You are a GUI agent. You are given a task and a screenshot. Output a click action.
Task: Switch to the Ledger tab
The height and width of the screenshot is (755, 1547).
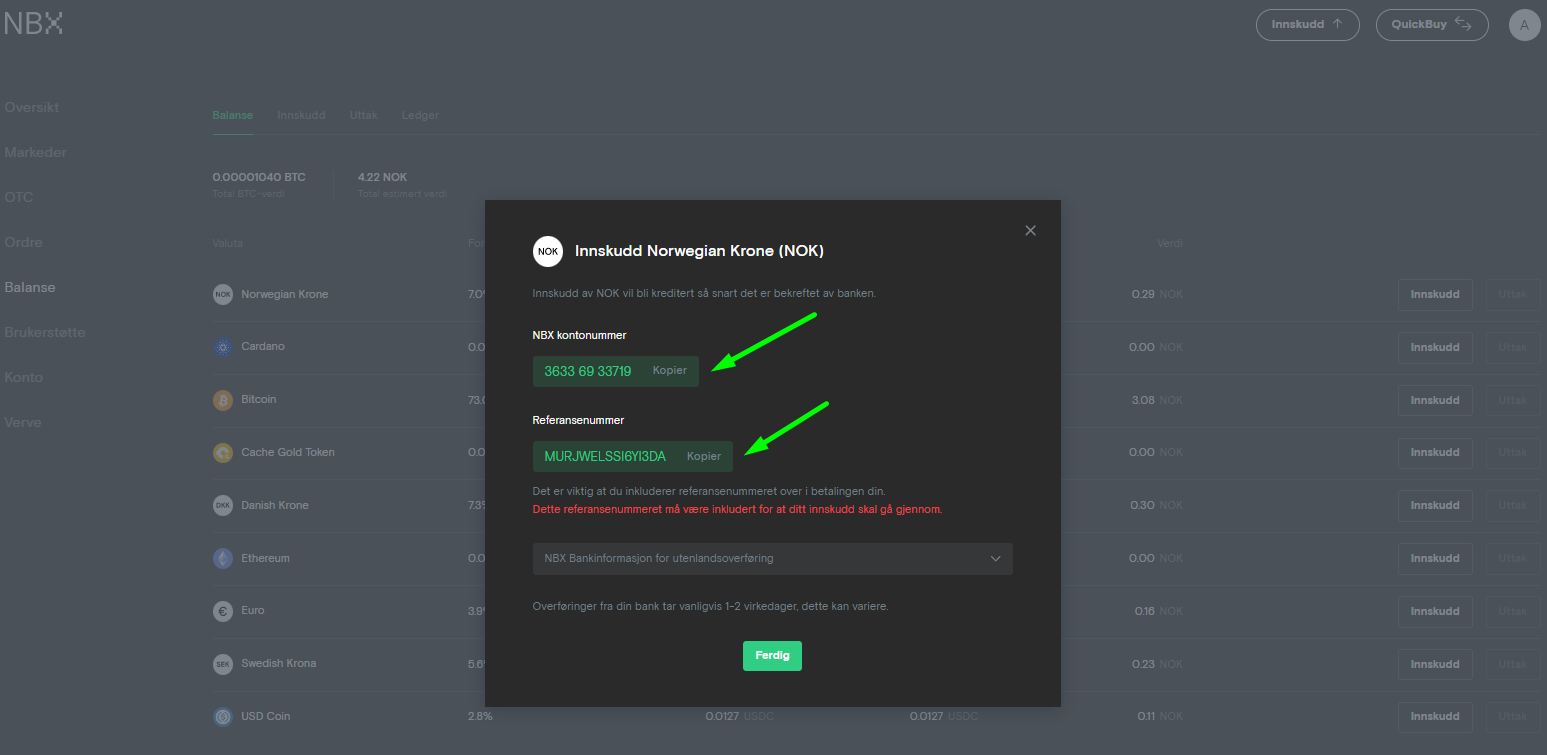[420, 115]
